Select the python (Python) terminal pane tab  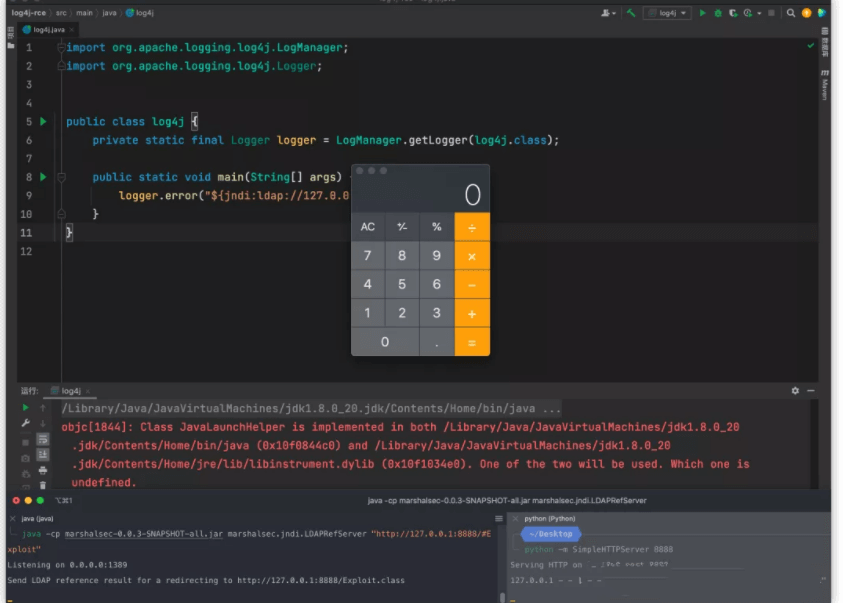pyautogui.click(x=549, y=519)
